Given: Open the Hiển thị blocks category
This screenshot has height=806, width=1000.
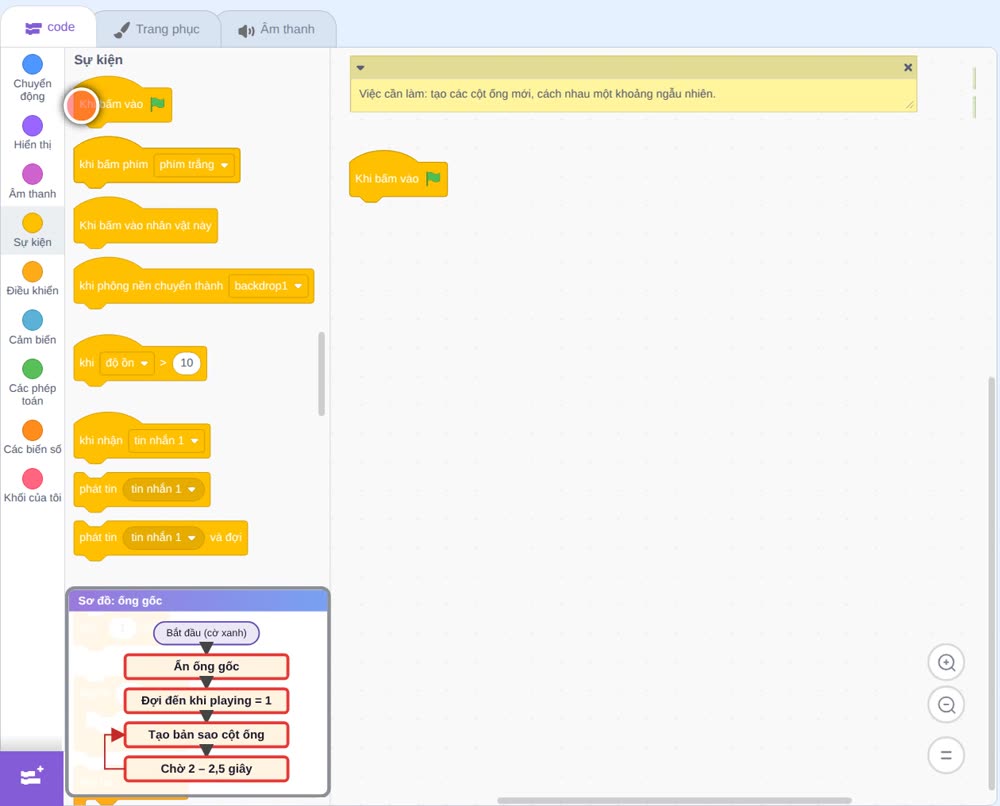Looking at the screenshot, I should pos(32,133).
